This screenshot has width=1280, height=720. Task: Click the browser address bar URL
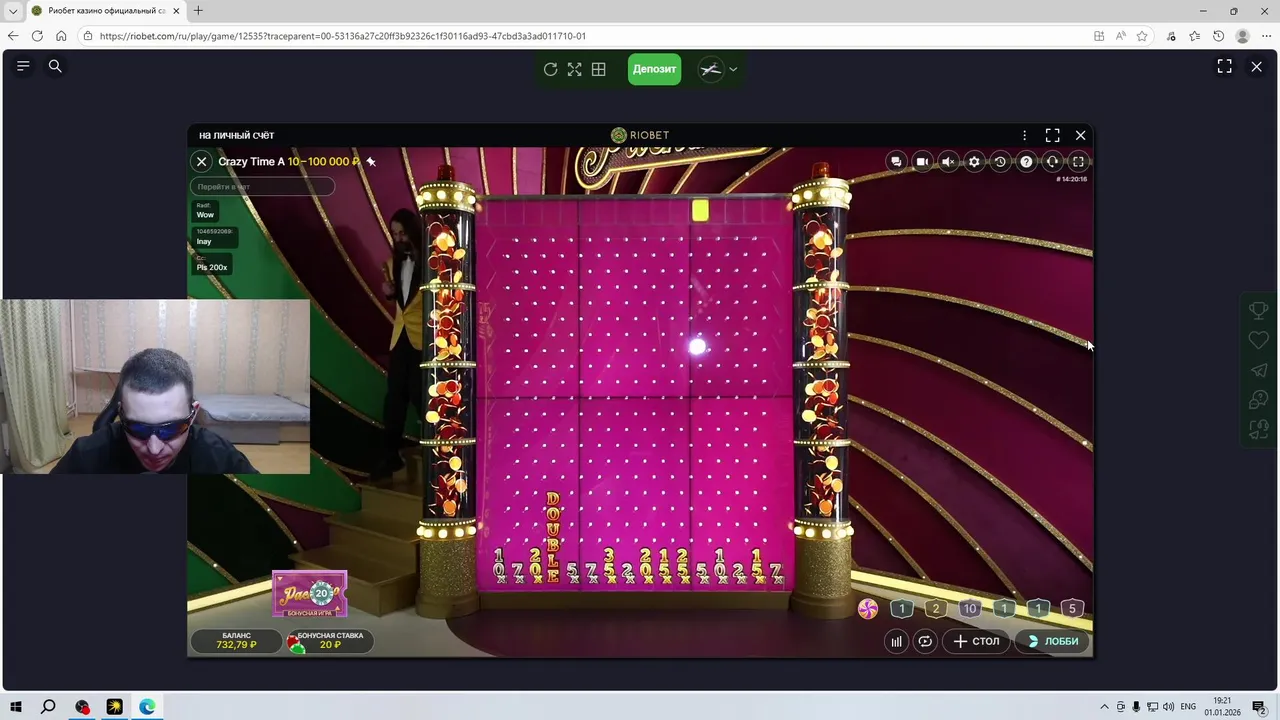[342, 36]
